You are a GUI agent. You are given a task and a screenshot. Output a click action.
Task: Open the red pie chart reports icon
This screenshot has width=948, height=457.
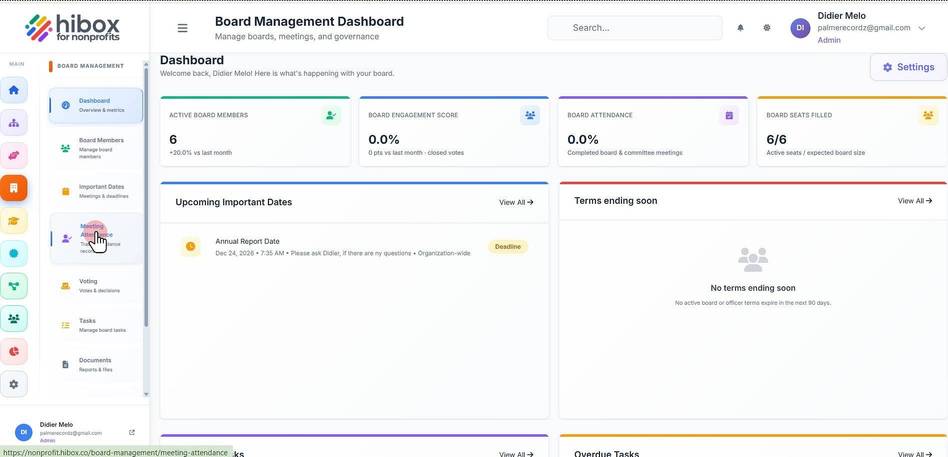pyautogui.click(x=14, y=351)
